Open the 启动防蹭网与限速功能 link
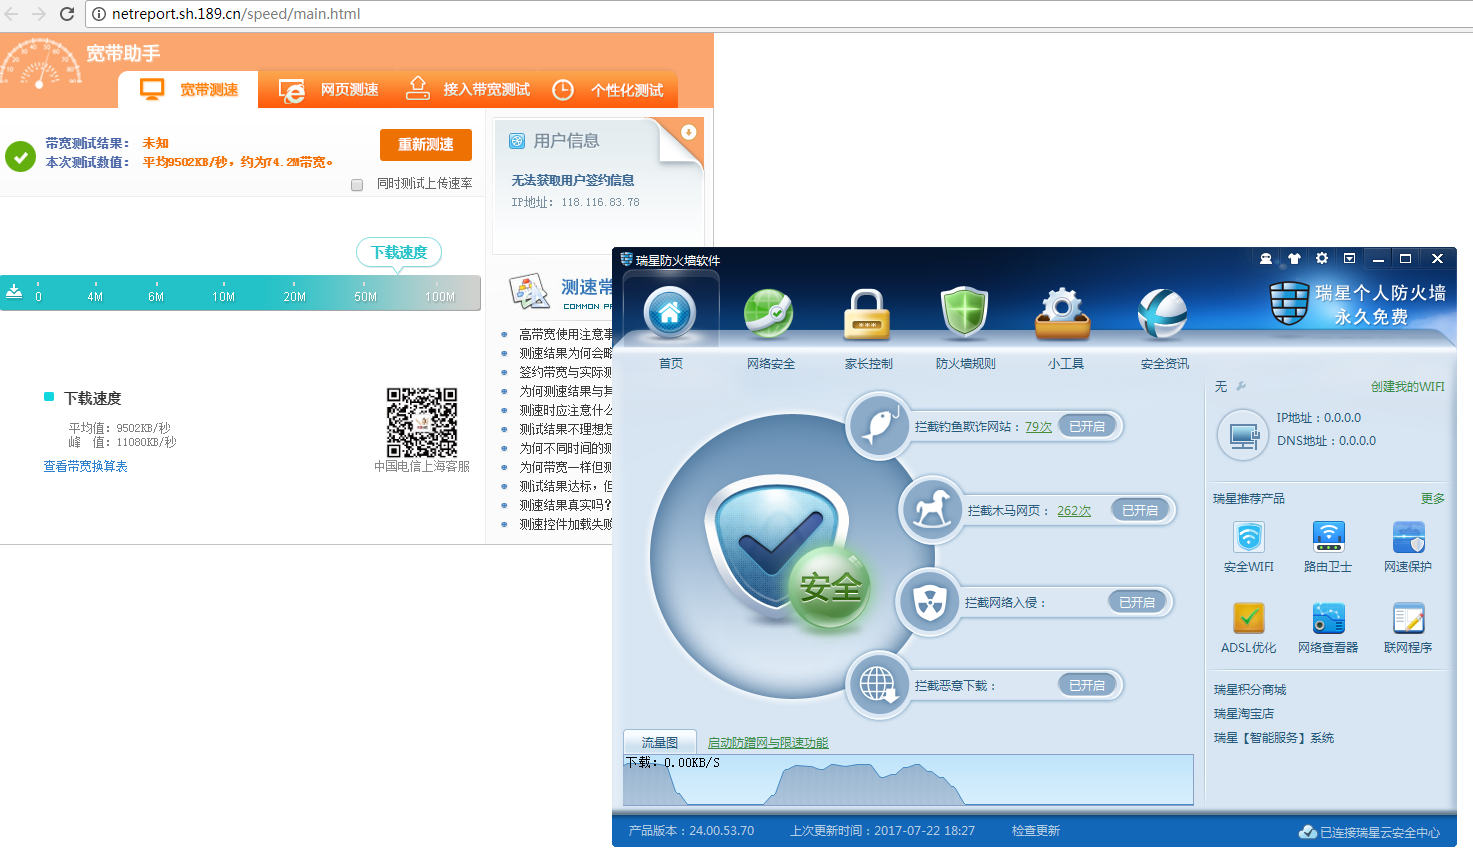This screenshot has height=866, width=1473. [768, 742]
